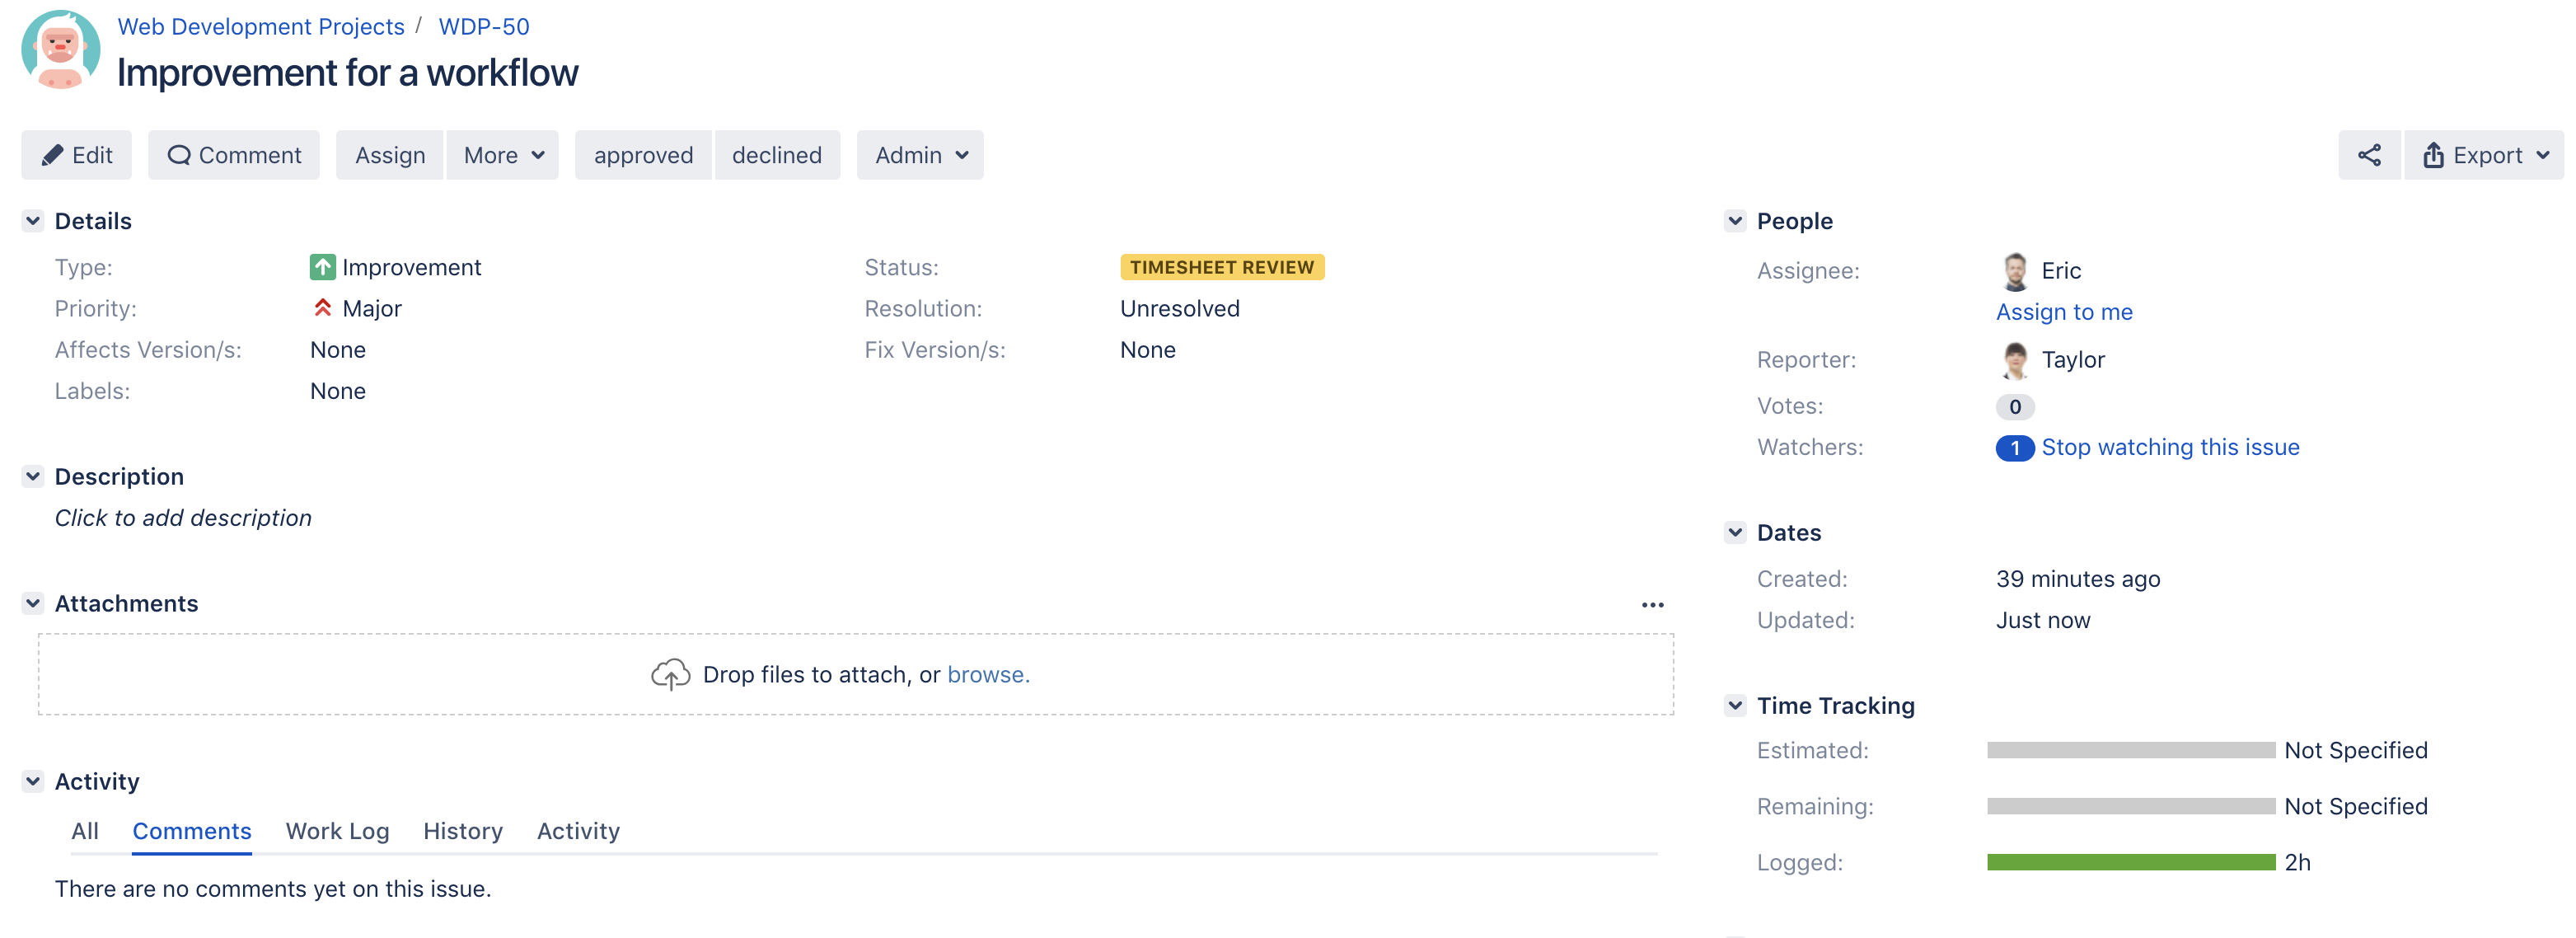Click the Assign to me link

[2064, 312]
